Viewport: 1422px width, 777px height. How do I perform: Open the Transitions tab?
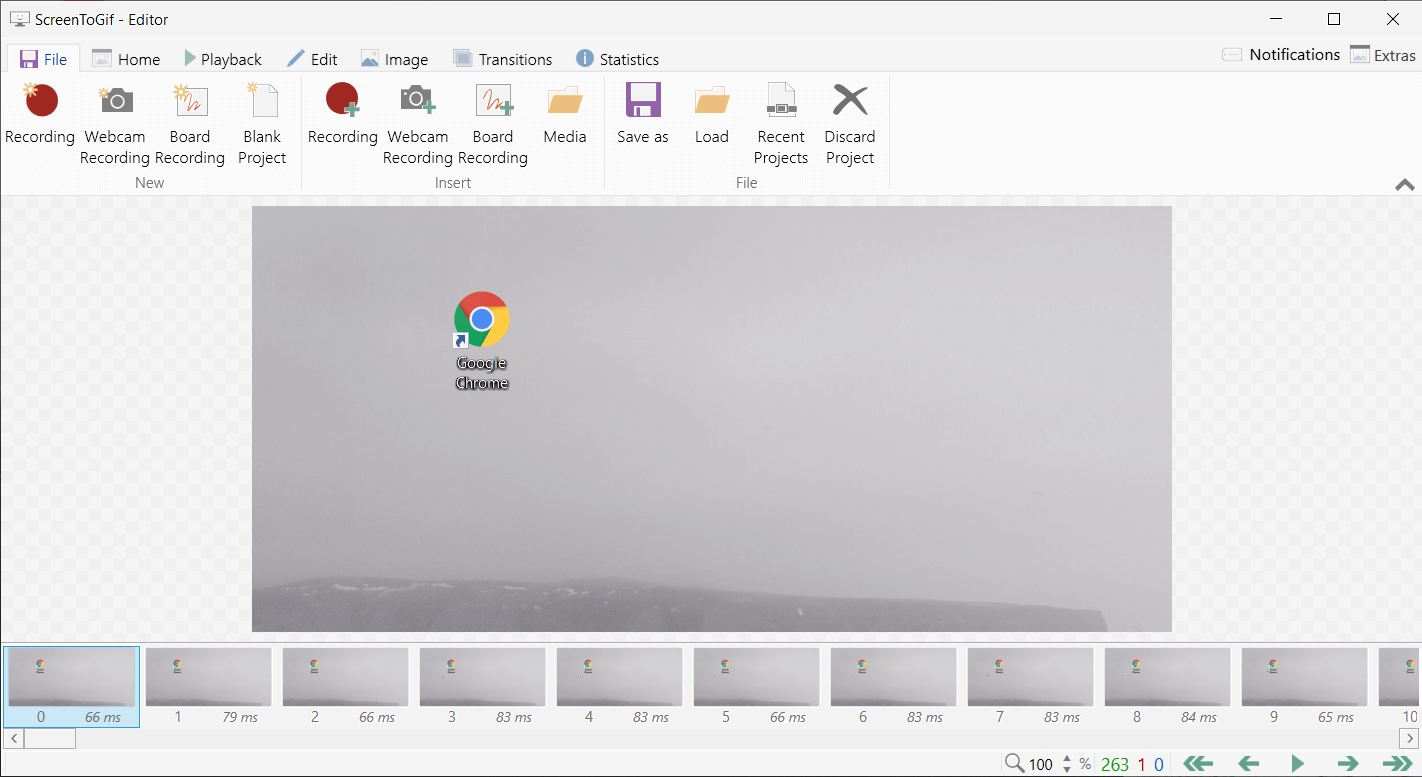[502, 59]
